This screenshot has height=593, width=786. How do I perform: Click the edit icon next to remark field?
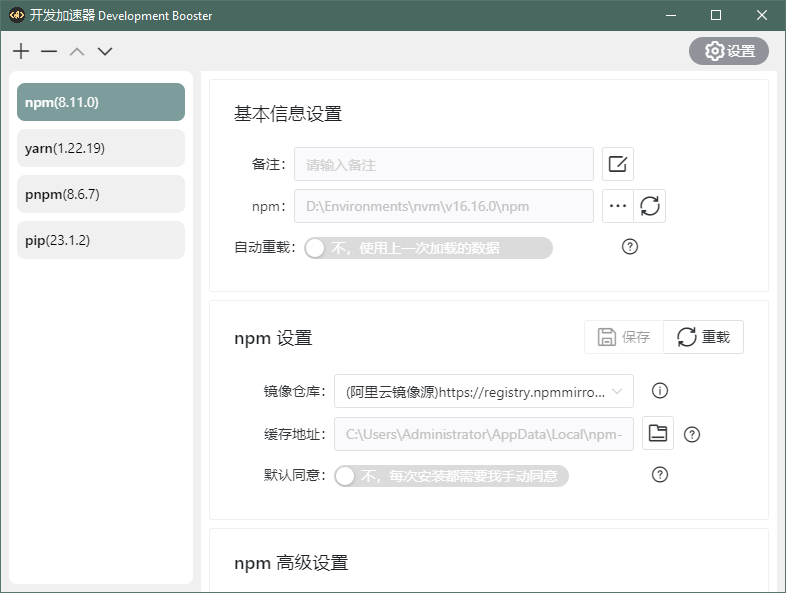pos(618,164)
